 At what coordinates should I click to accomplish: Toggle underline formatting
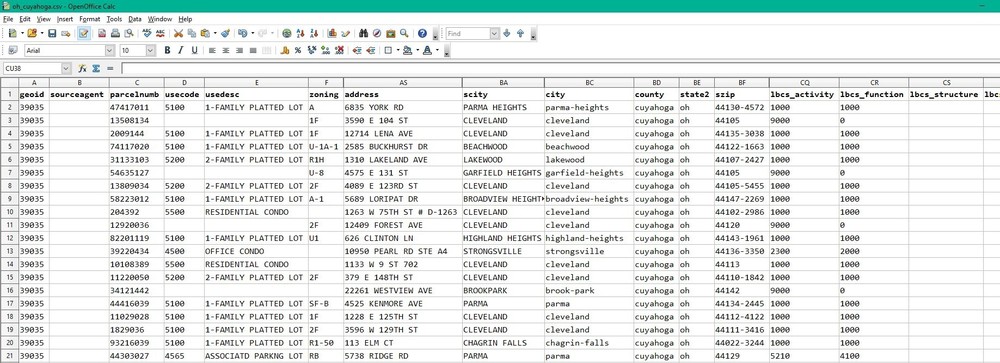194,50
